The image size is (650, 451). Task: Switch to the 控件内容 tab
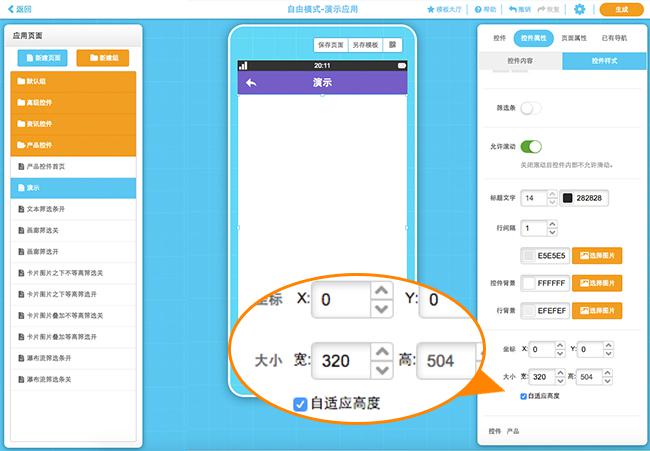click(522, 61)
